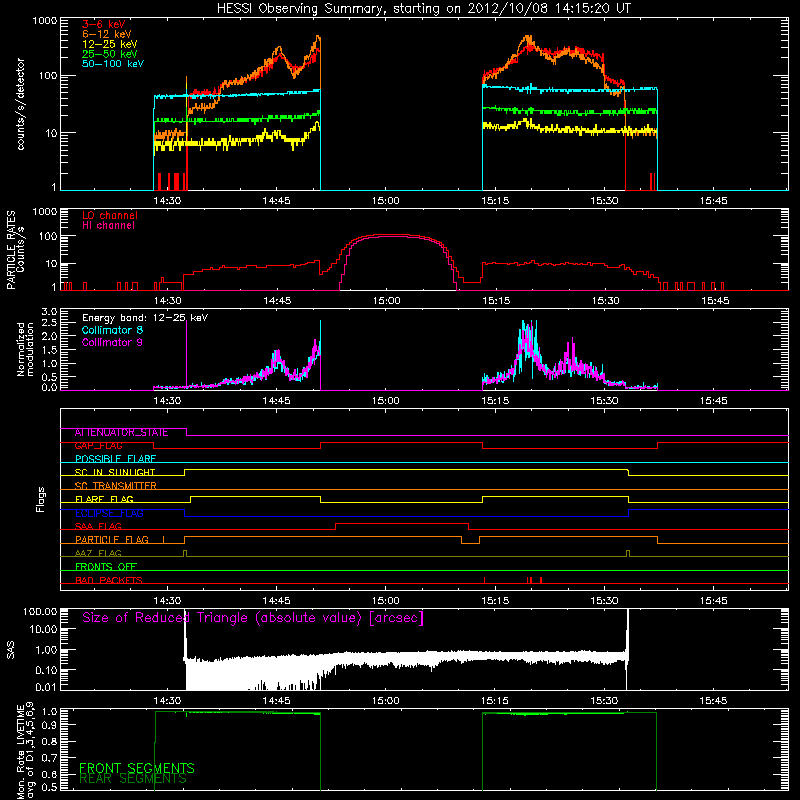Viewport: 800px width, 800px height.
Task: Click the 'Energy band: 12-25 keV' label
Action: [145, 318]
